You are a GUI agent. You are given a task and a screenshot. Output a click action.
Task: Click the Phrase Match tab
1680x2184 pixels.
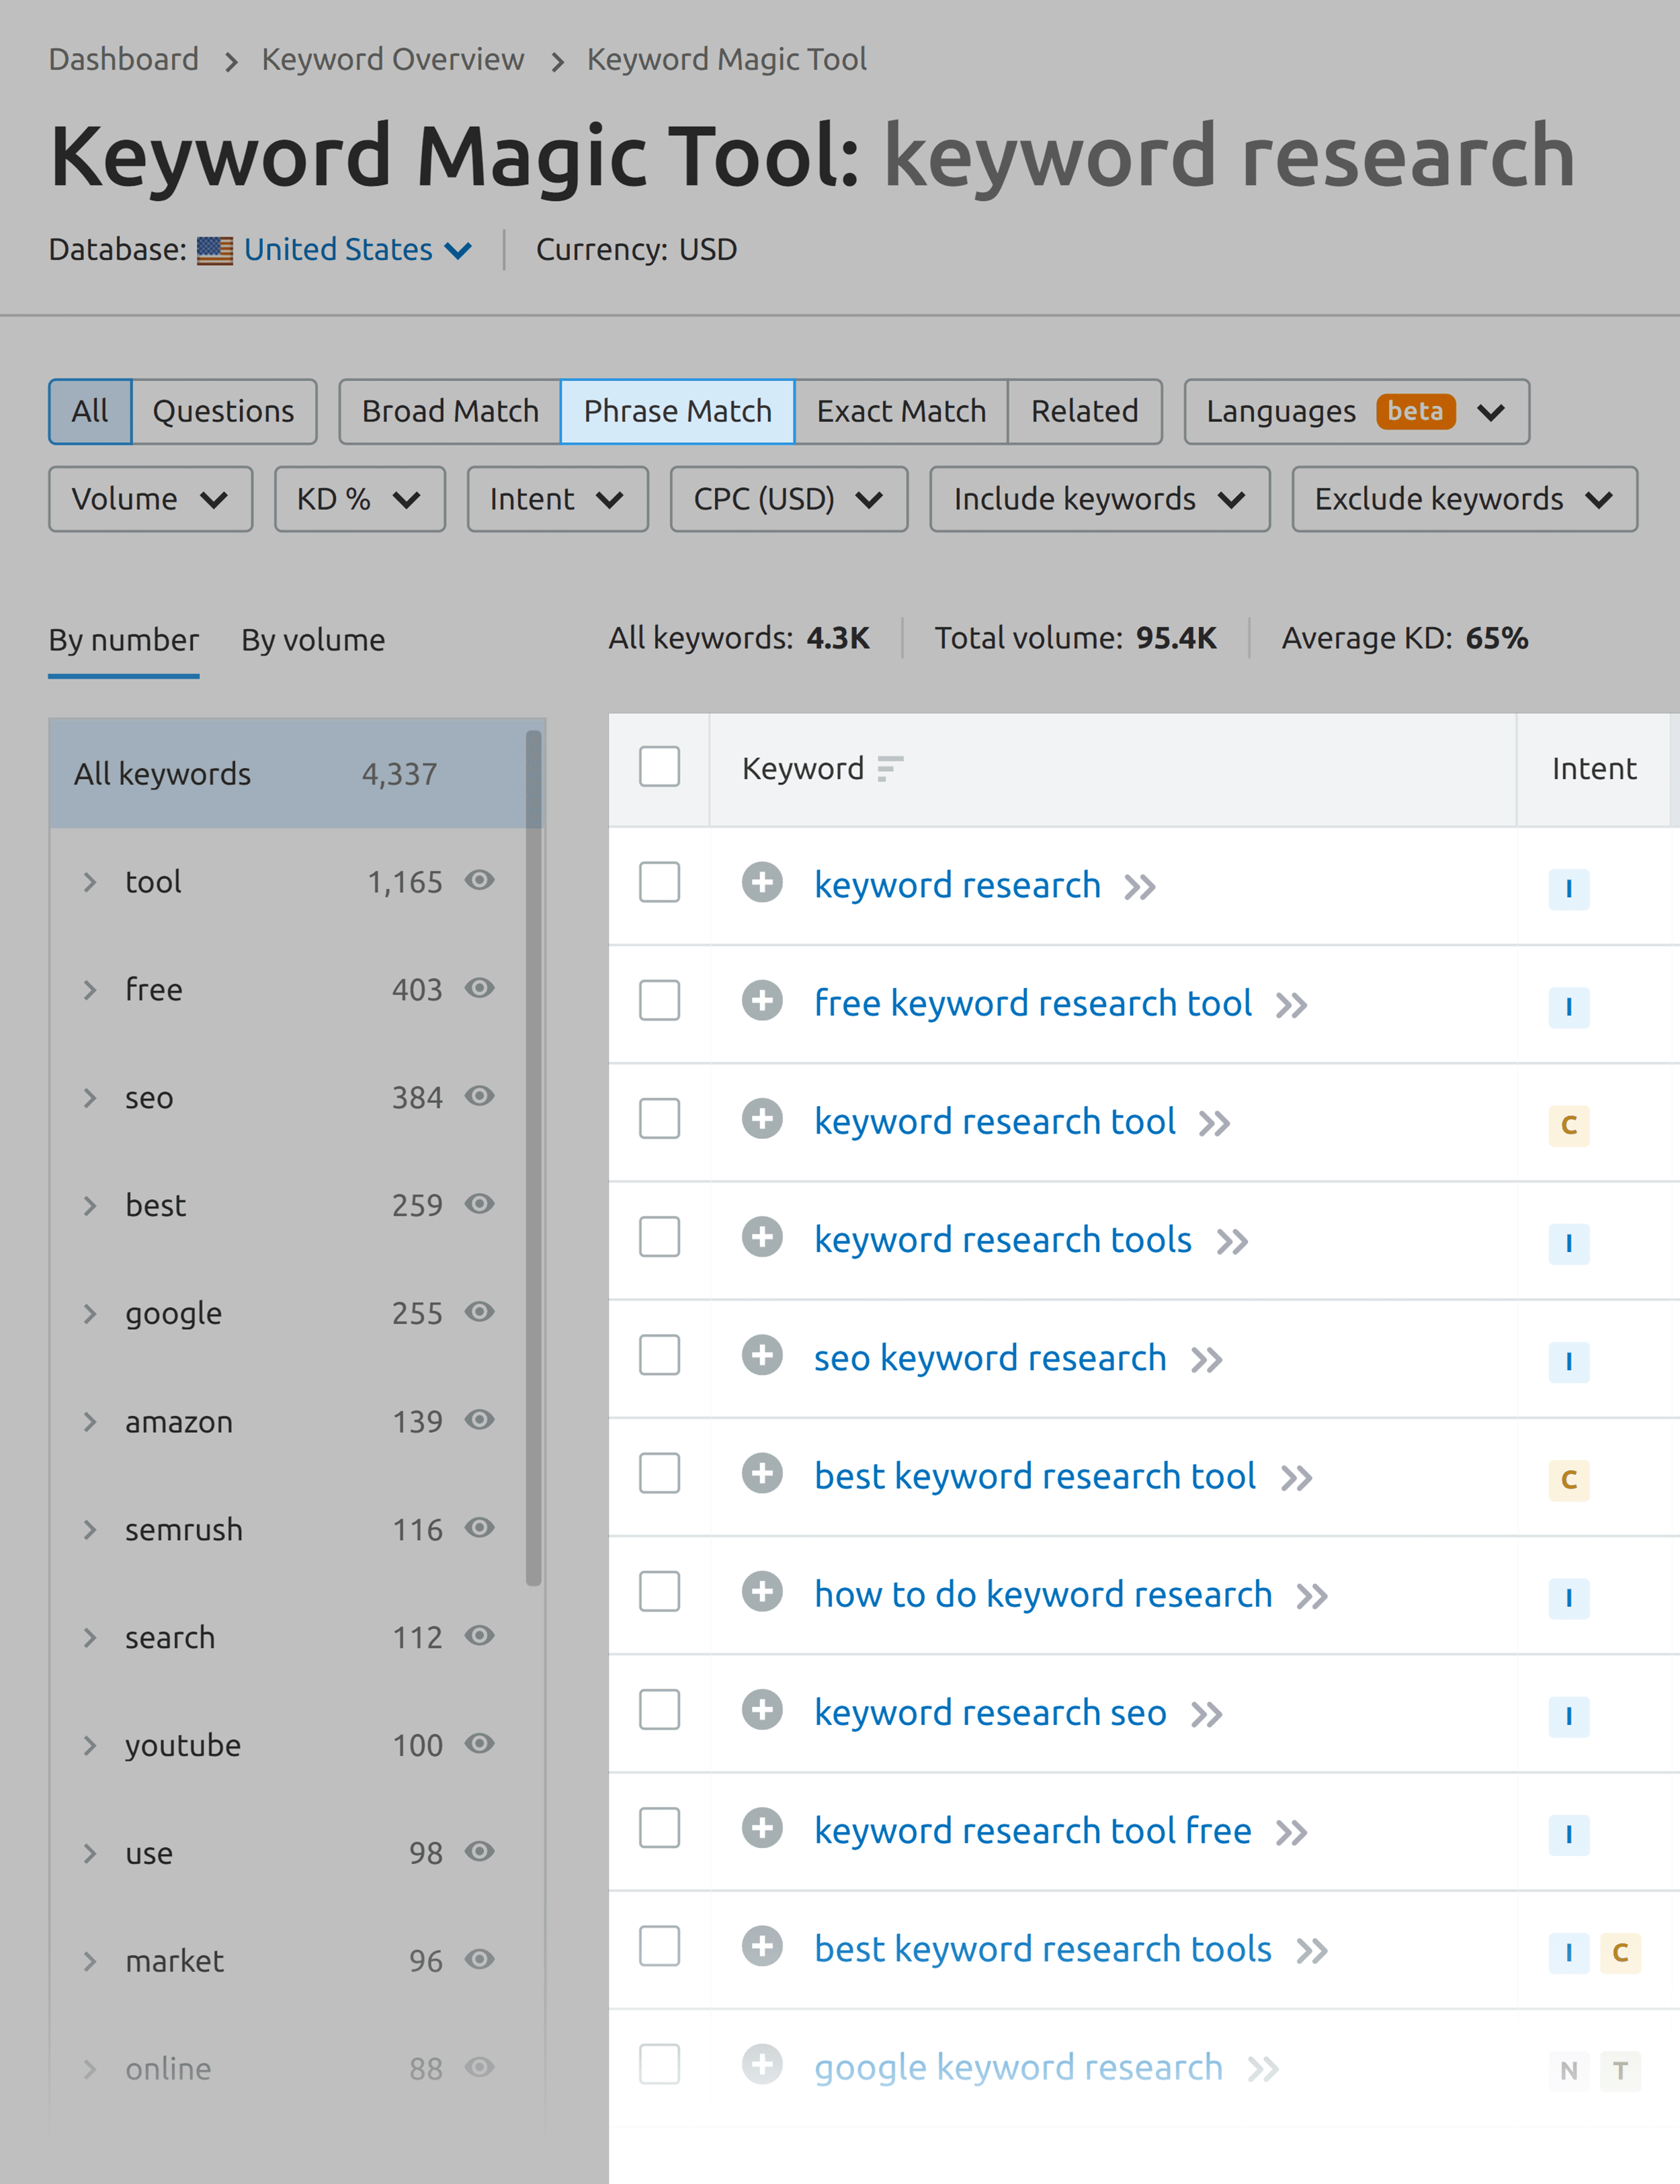click(x=677, y=411)
